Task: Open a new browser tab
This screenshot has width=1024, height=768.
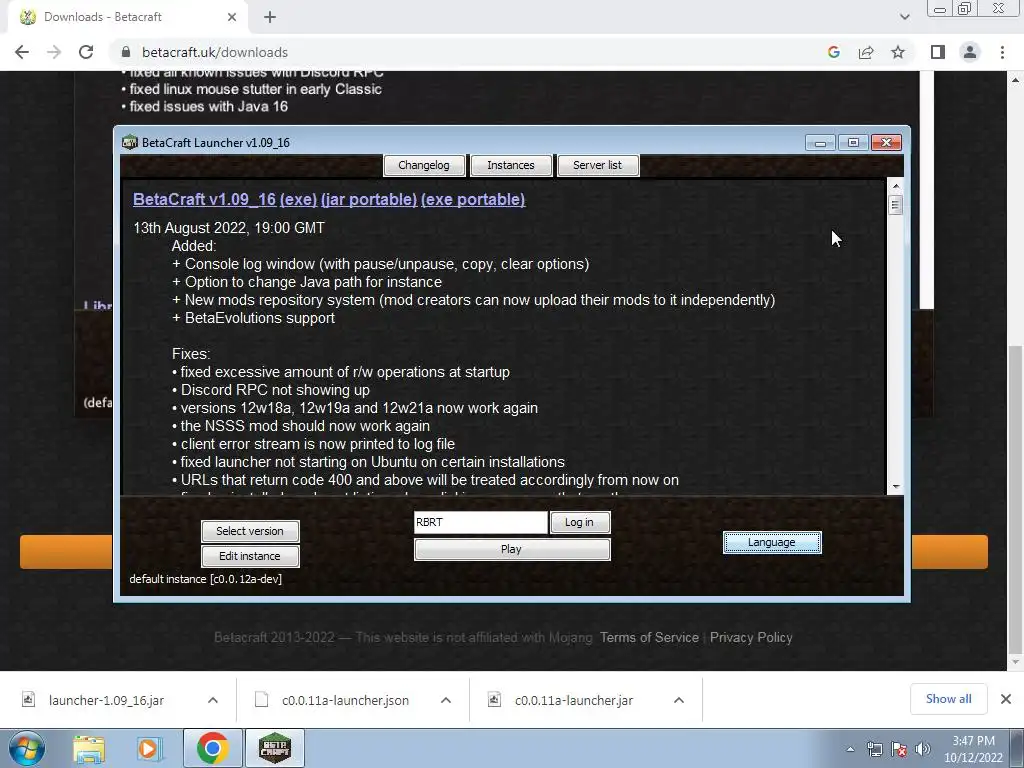Action: click(270, 17)
